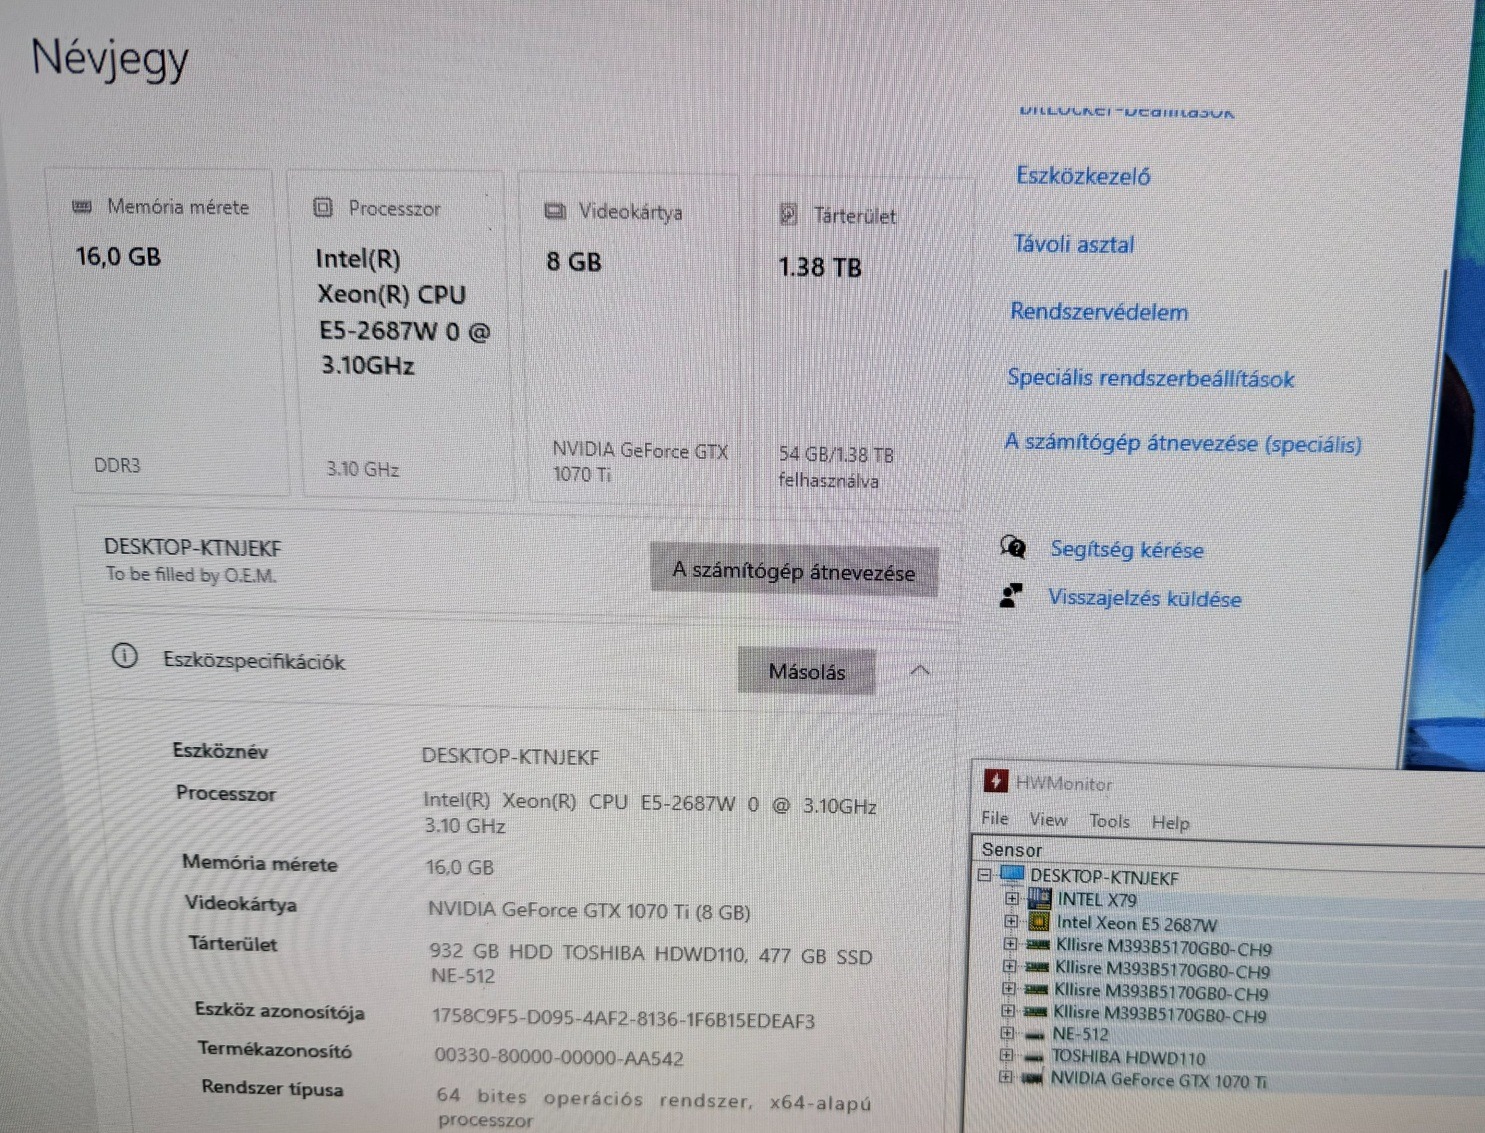Click the INTEL X79 motherboard icon
Screen dimensions: 1485x1133
pos(1039,898)
